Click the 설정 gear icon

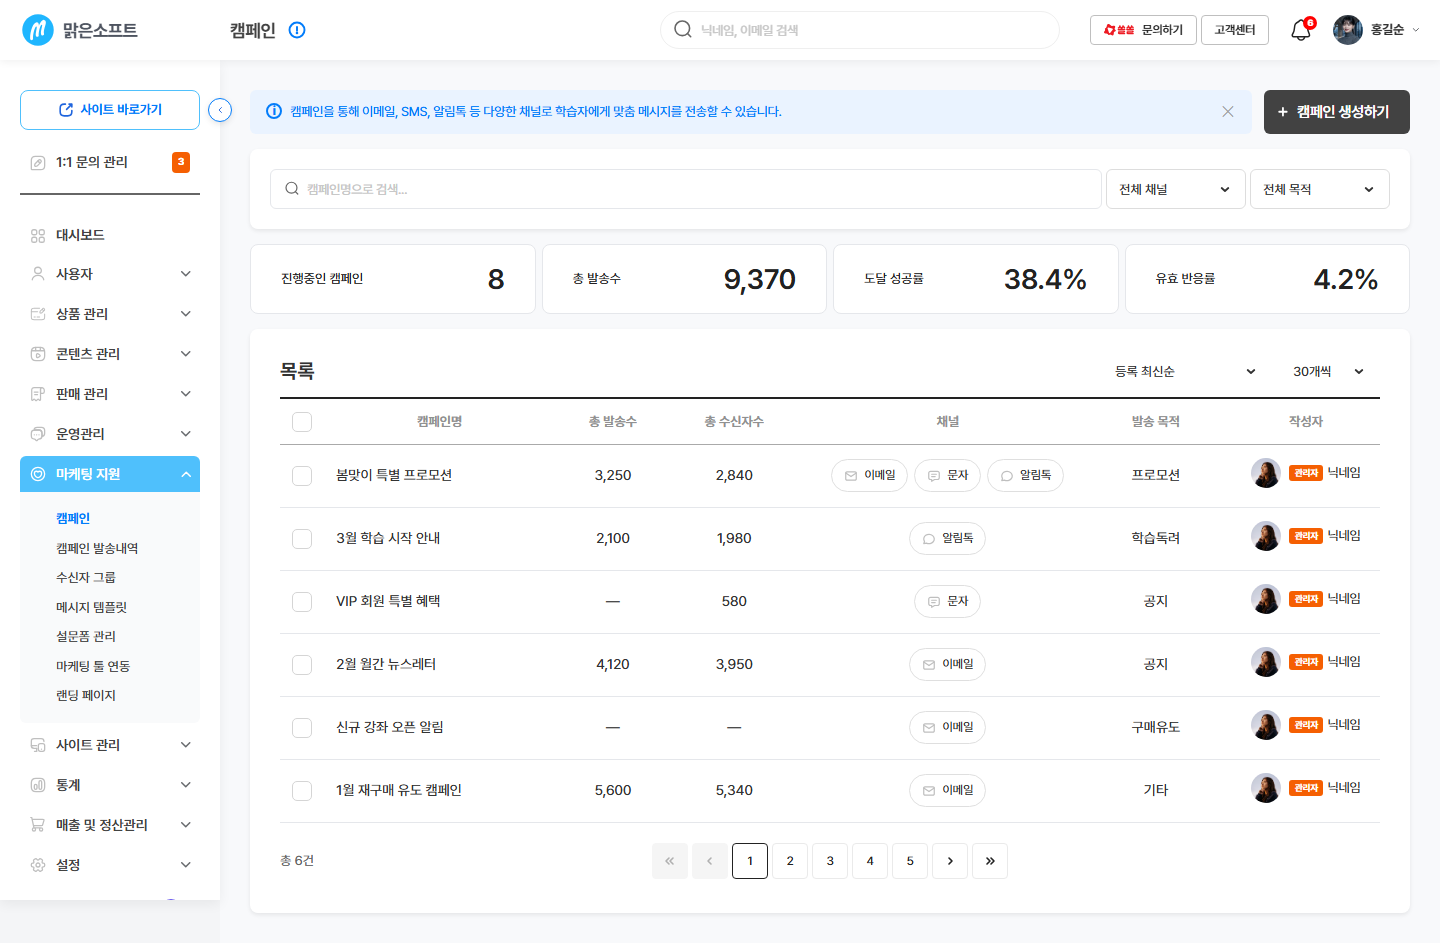[x=38, y=865]
